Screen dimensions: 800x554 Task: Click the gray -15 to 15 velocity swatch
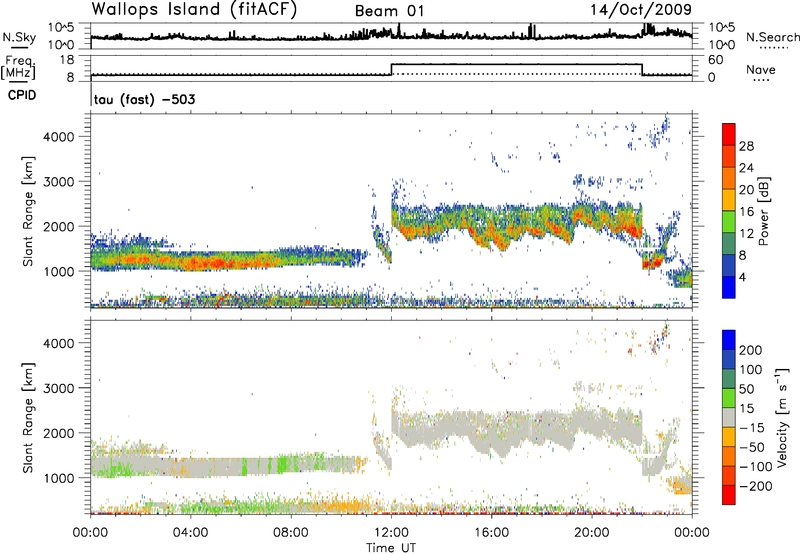click(x=729, y=417)
